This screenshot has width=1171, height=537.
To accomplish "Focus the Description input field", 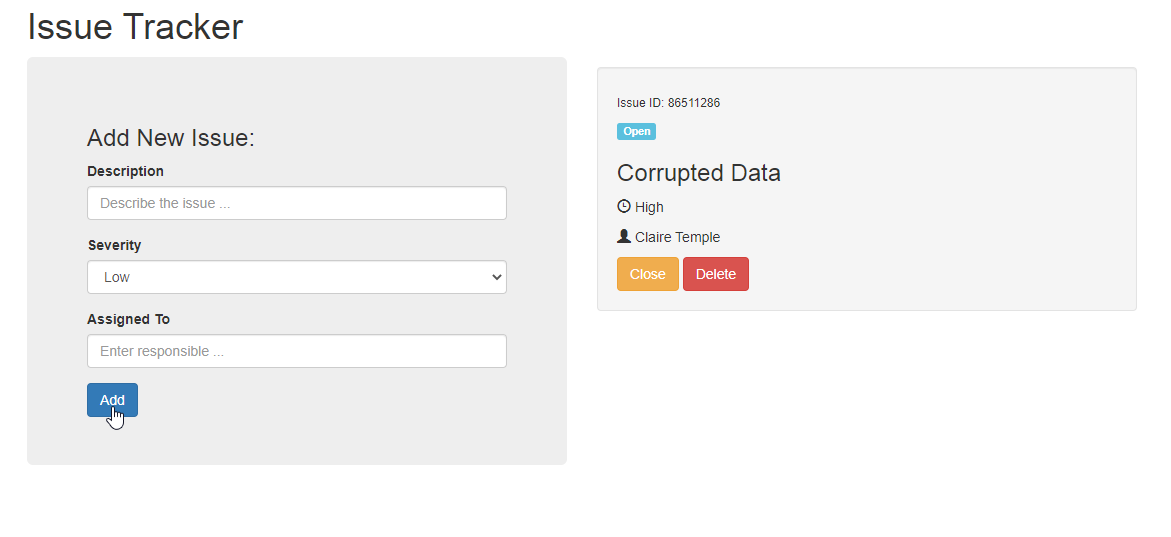I will click(x=296, y=203).
